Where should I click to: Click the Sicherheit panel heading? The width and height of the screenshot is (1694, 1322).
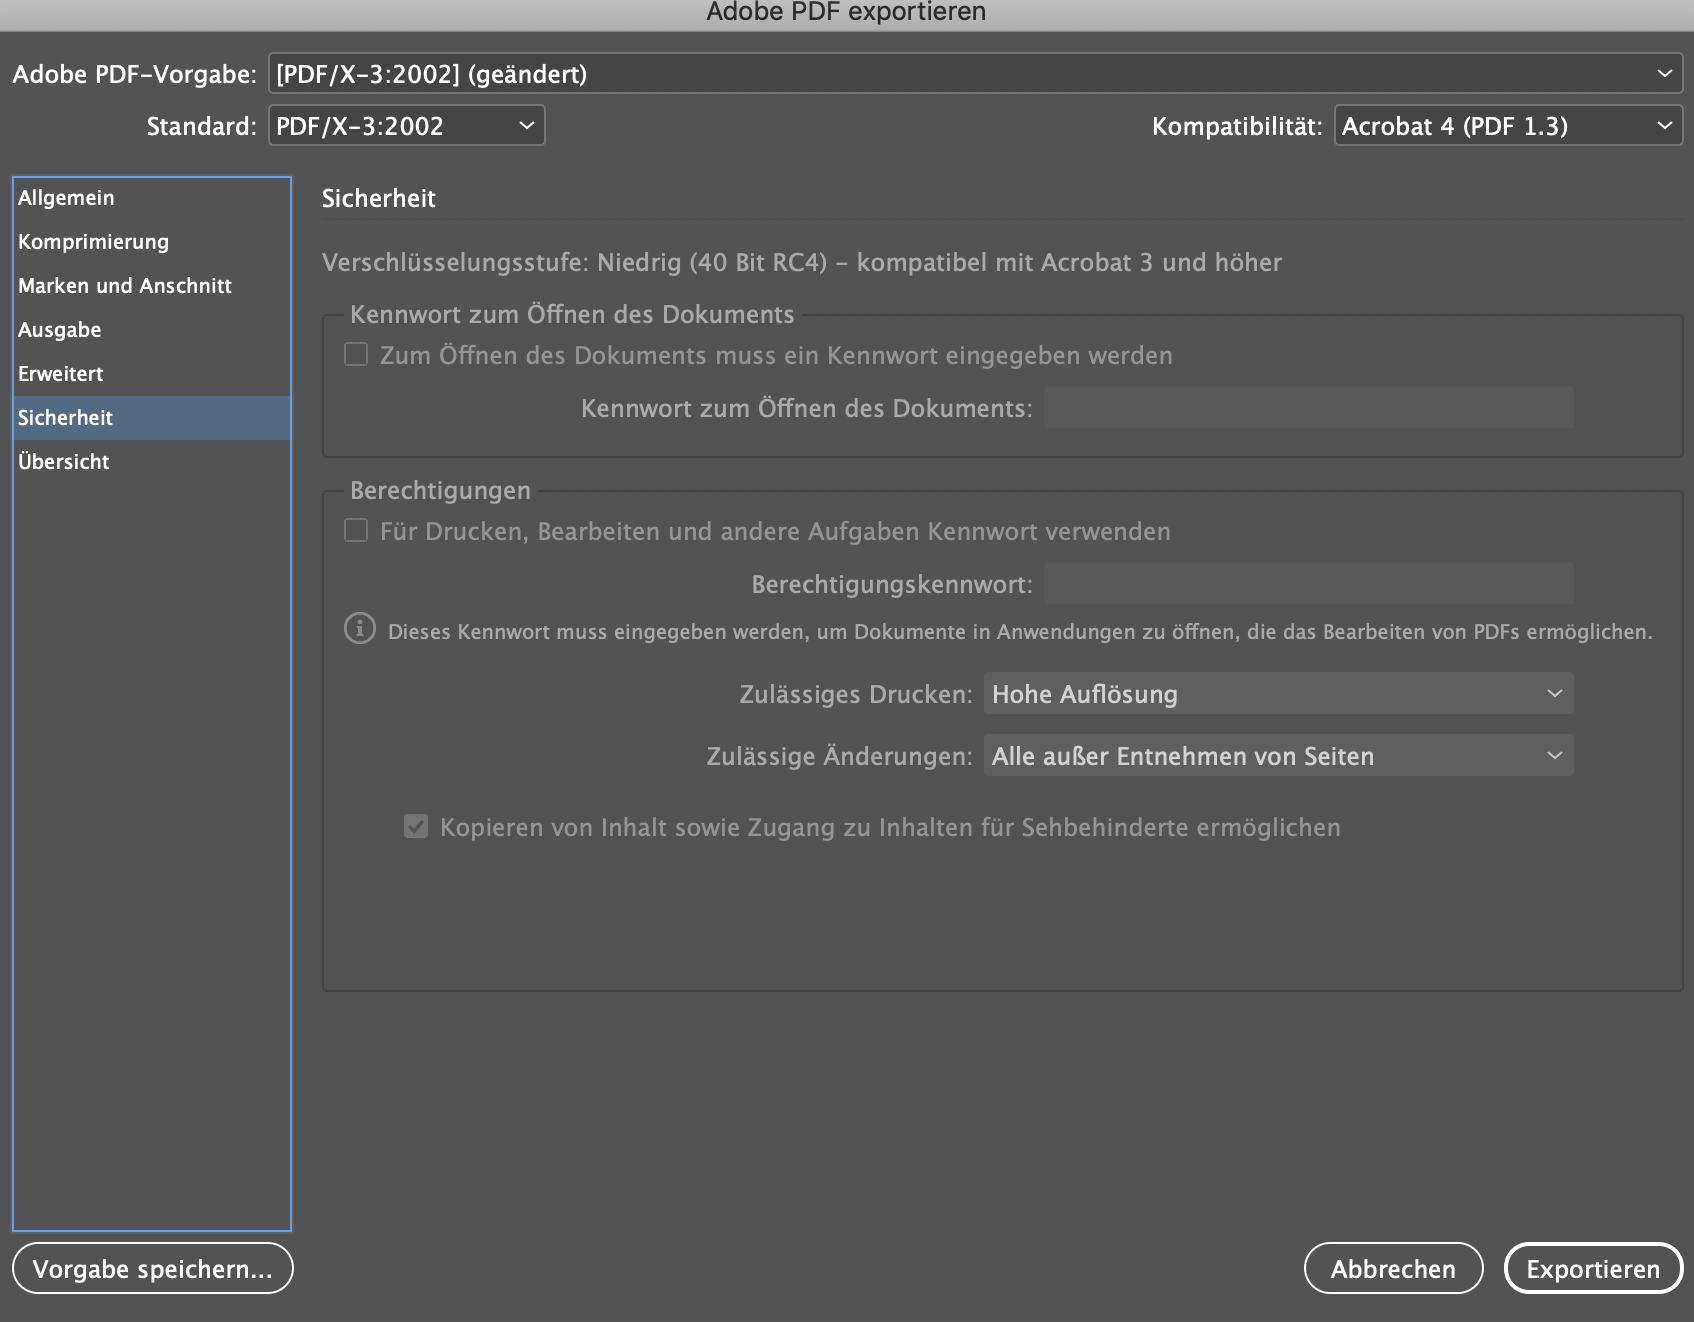(x=379, y=199)
